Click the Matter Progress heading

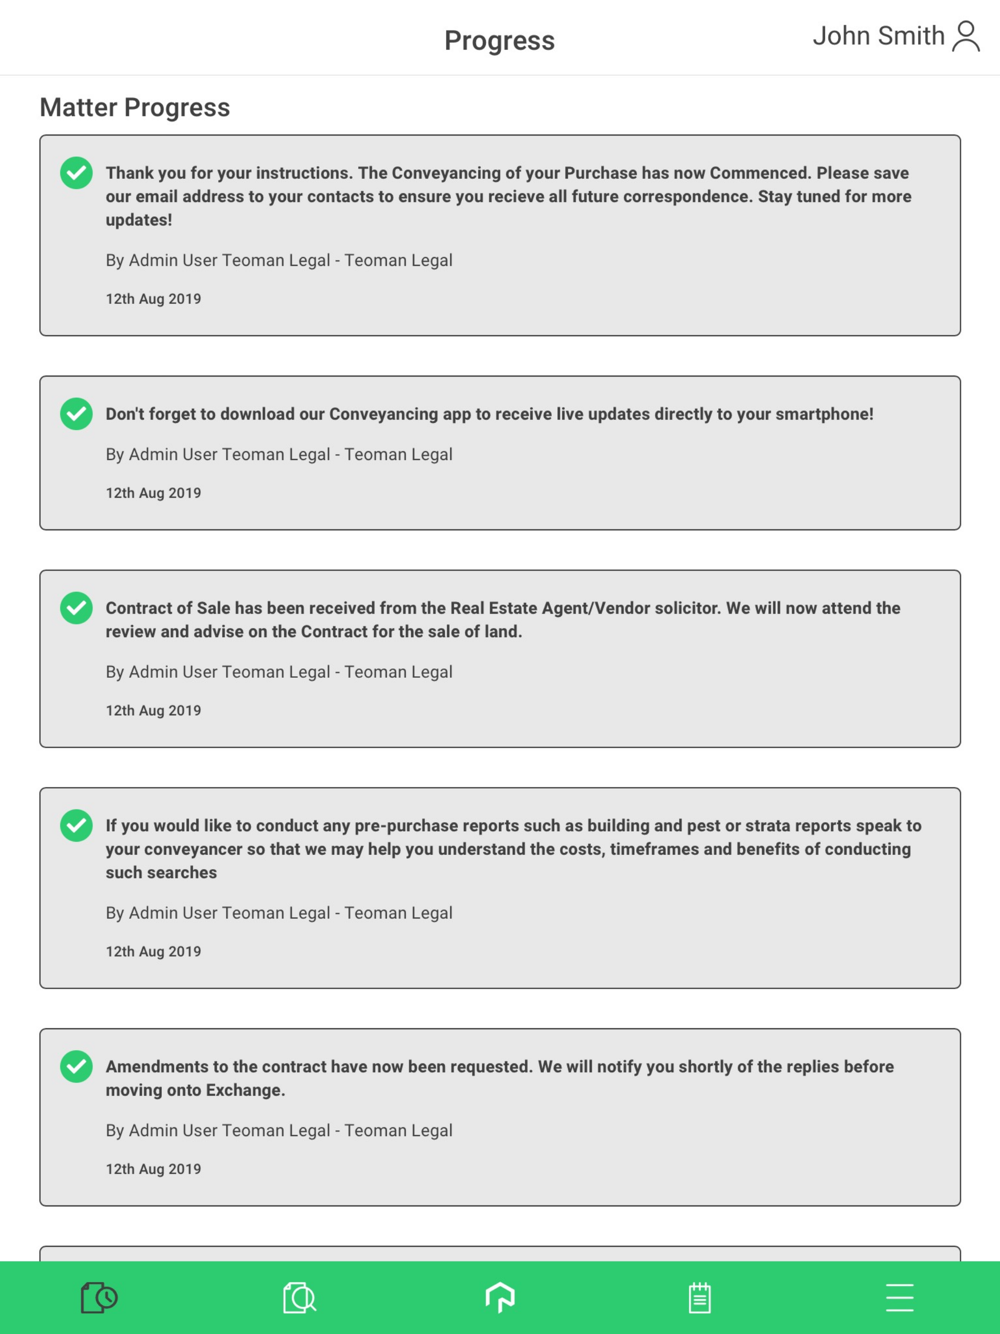[x=135, y=107]
